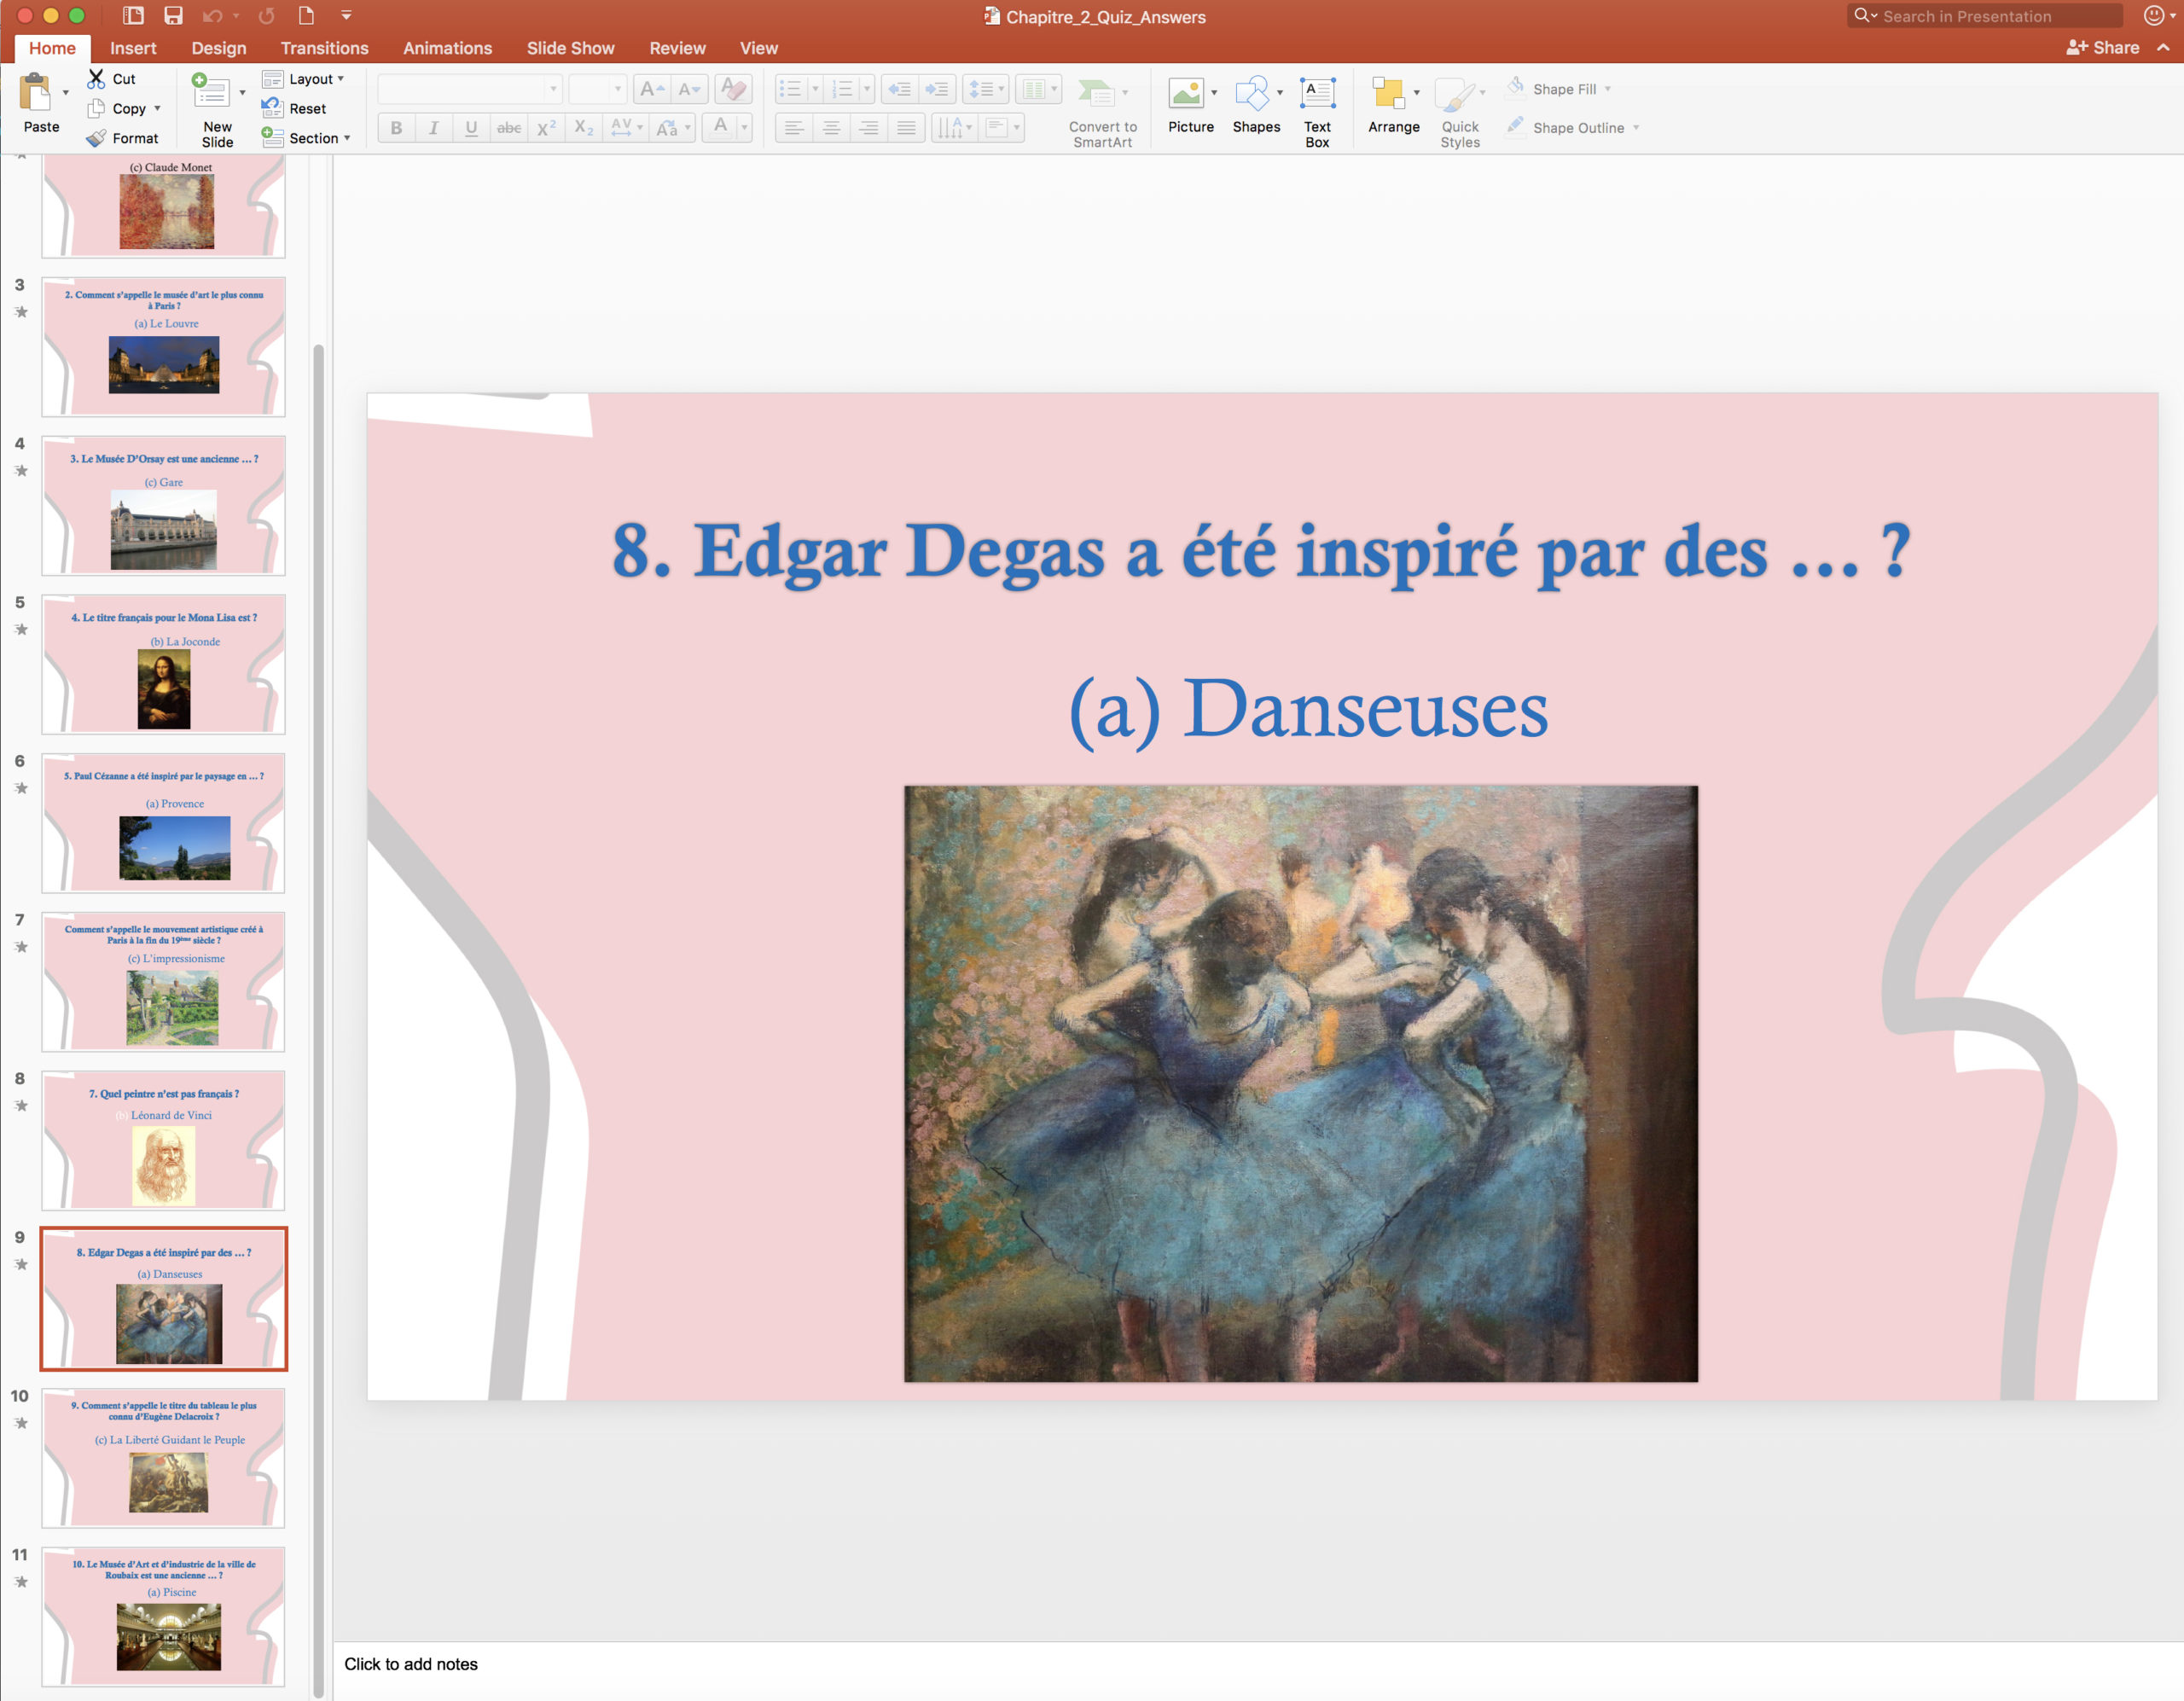Decrease font size with the A down icon
Screen dimensions: 2184x1701
pyautogui.click(x=689, y=90)
